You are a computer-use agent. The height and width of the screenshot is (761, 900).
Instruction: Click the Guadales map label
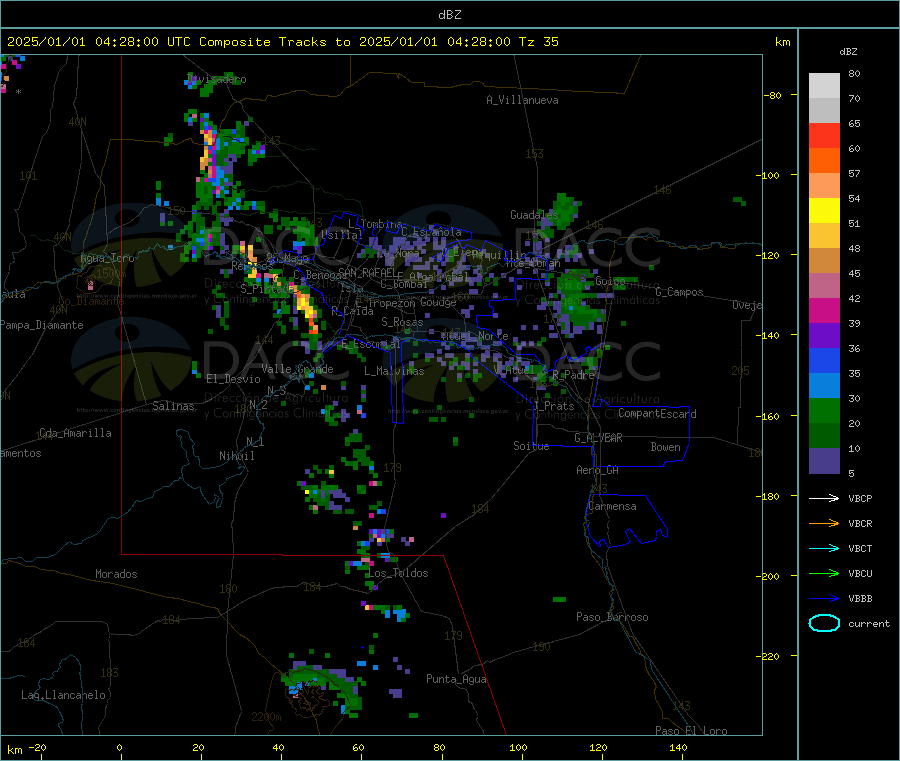tap(534, 215)
